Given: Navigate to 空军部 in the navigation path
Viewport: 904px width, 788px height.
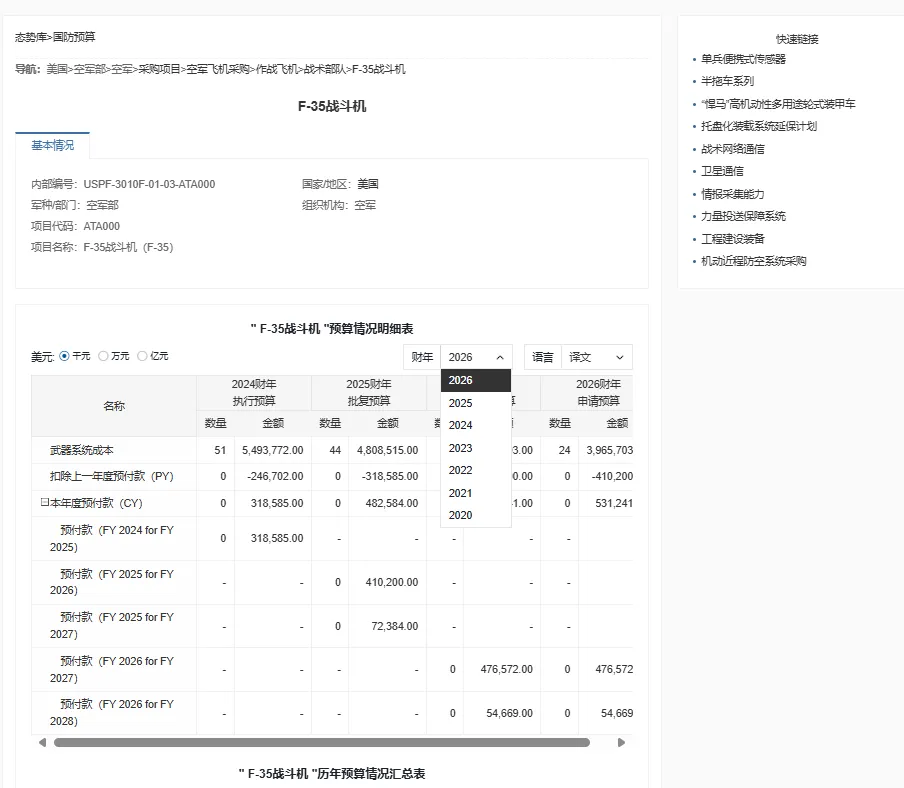Looking at the screenshot, I should 89,69.
